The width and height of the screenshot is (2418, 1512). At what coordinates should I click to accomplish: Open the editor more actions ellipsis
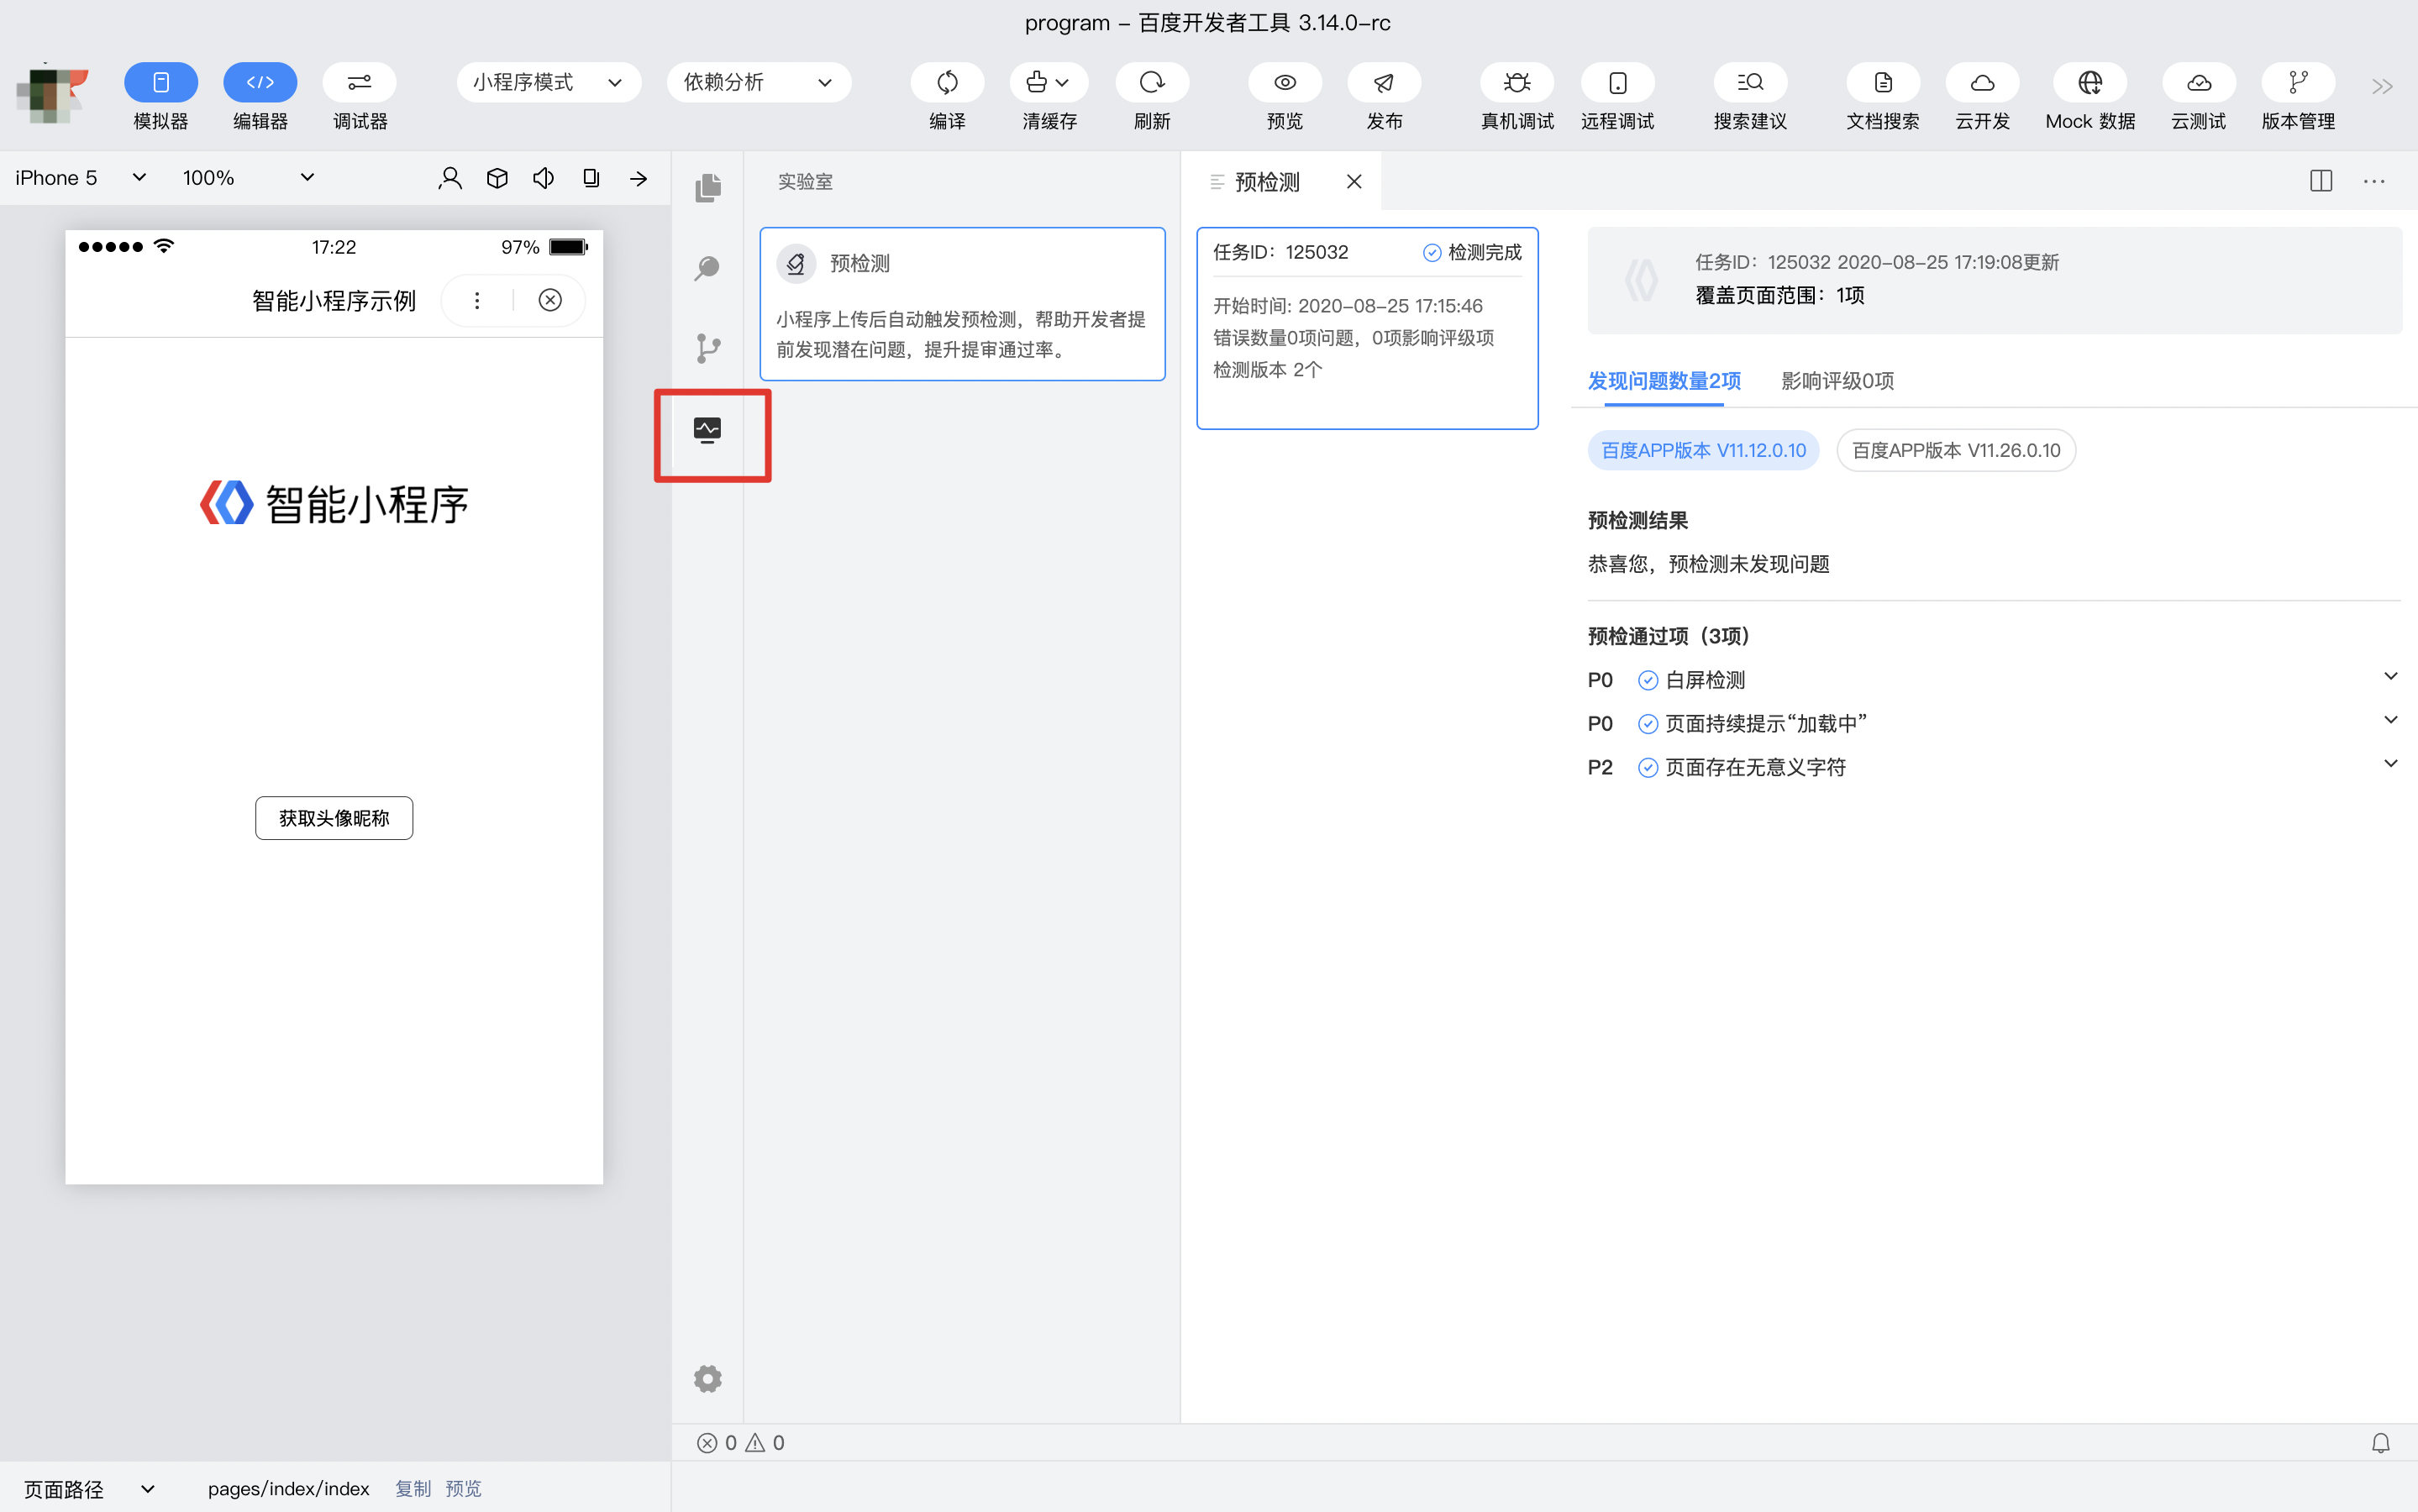2374,181
